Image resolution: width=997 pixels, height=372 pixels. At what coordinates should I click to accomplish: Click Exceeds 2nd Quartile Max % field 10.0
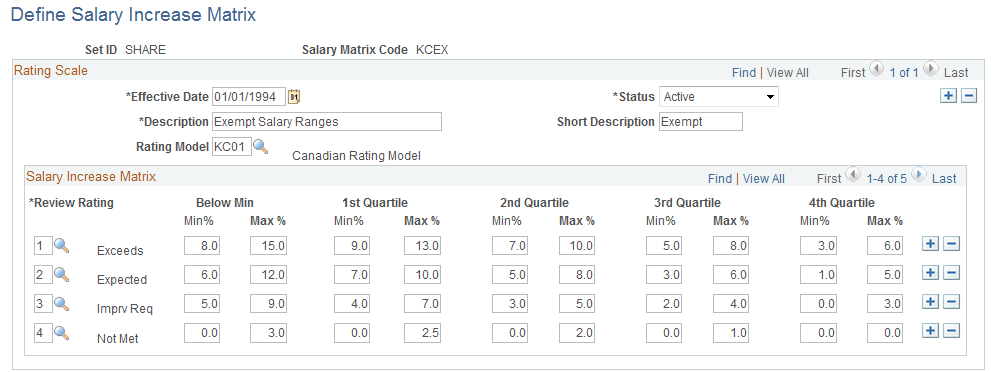tap(577, 245)
